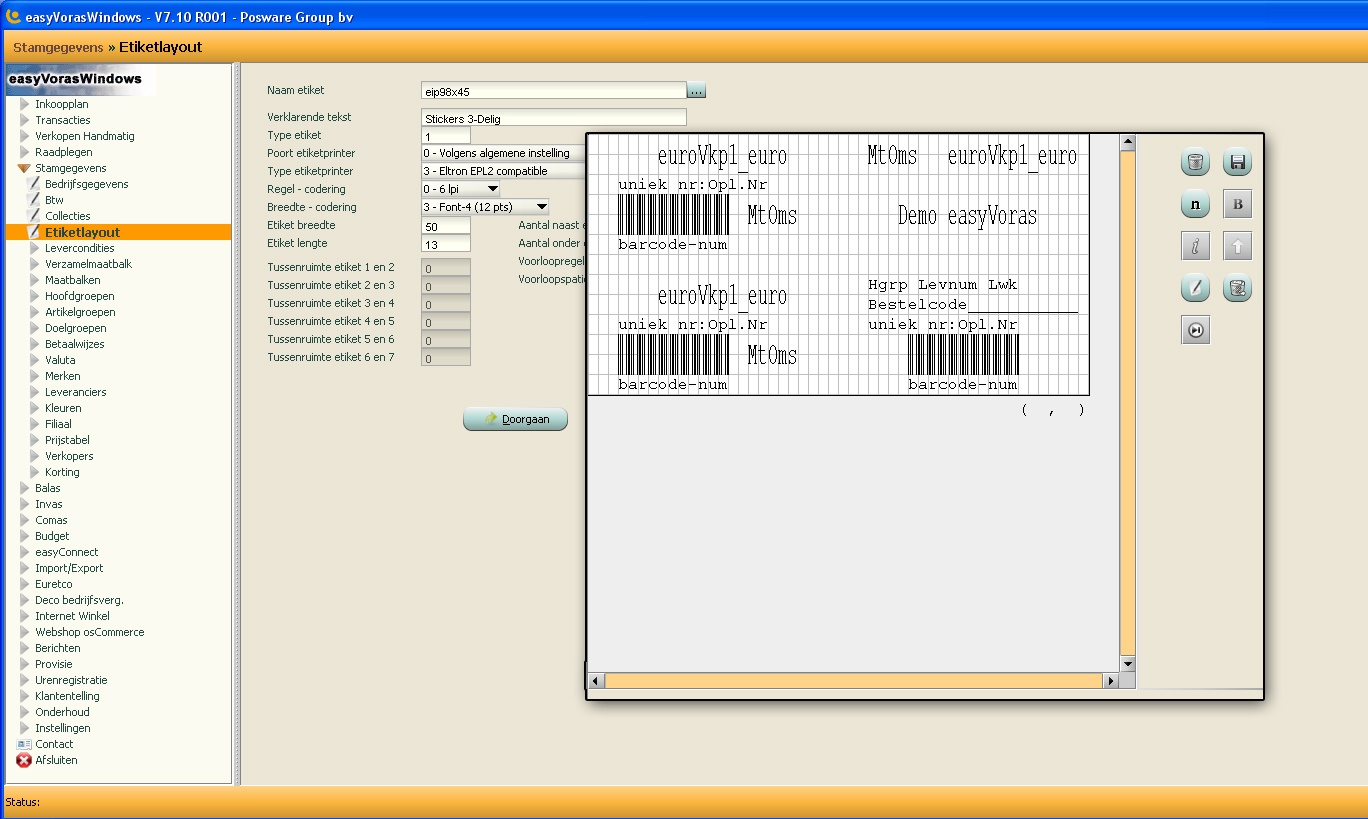Open Hoofdgroepen in the sidebar

point(79,296)
